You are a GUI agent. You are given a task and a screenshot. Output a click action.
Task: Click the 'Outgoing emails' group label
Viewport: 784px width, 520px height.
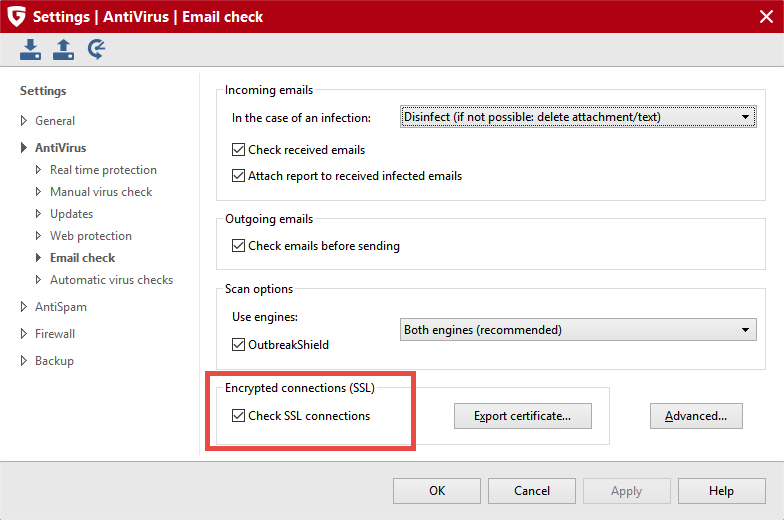269,218
